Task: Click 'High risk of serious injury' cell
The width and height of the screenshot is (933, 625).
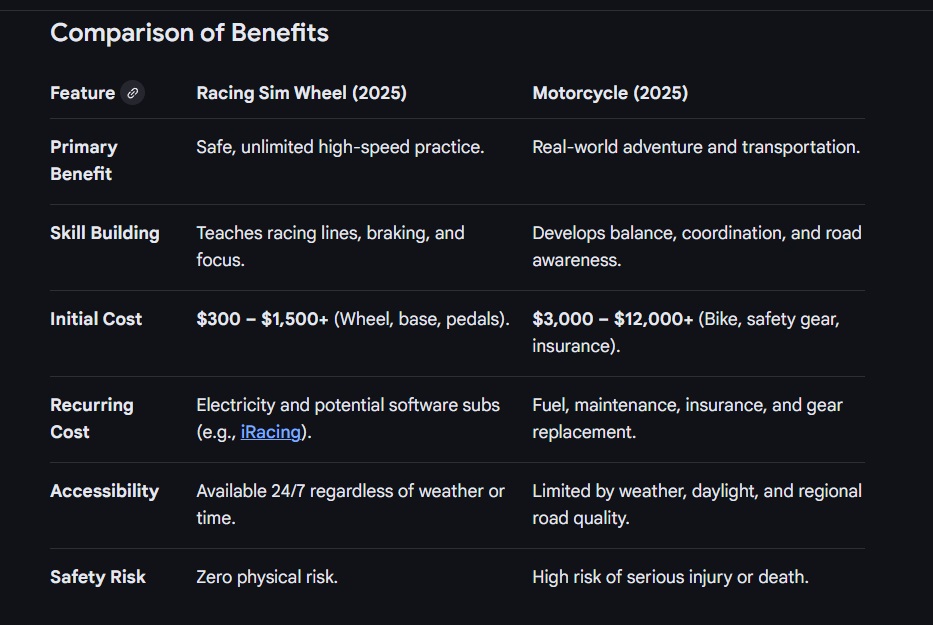Action: [670, 577]
